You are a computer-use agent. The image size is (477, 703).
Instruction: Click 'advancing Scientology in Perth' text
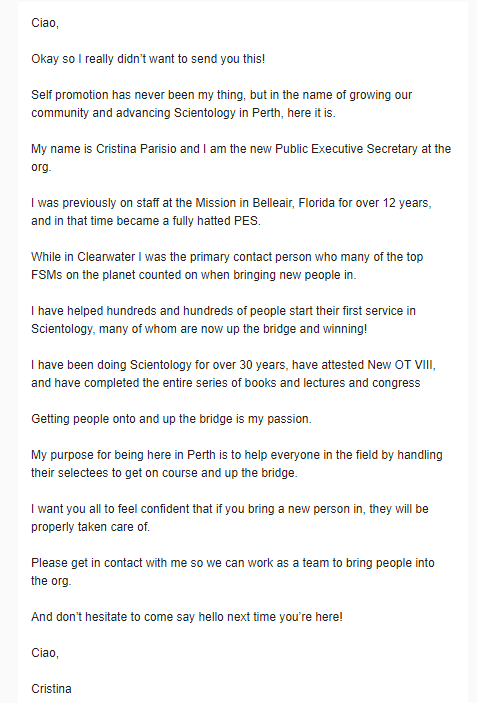(x=198, y=113)
